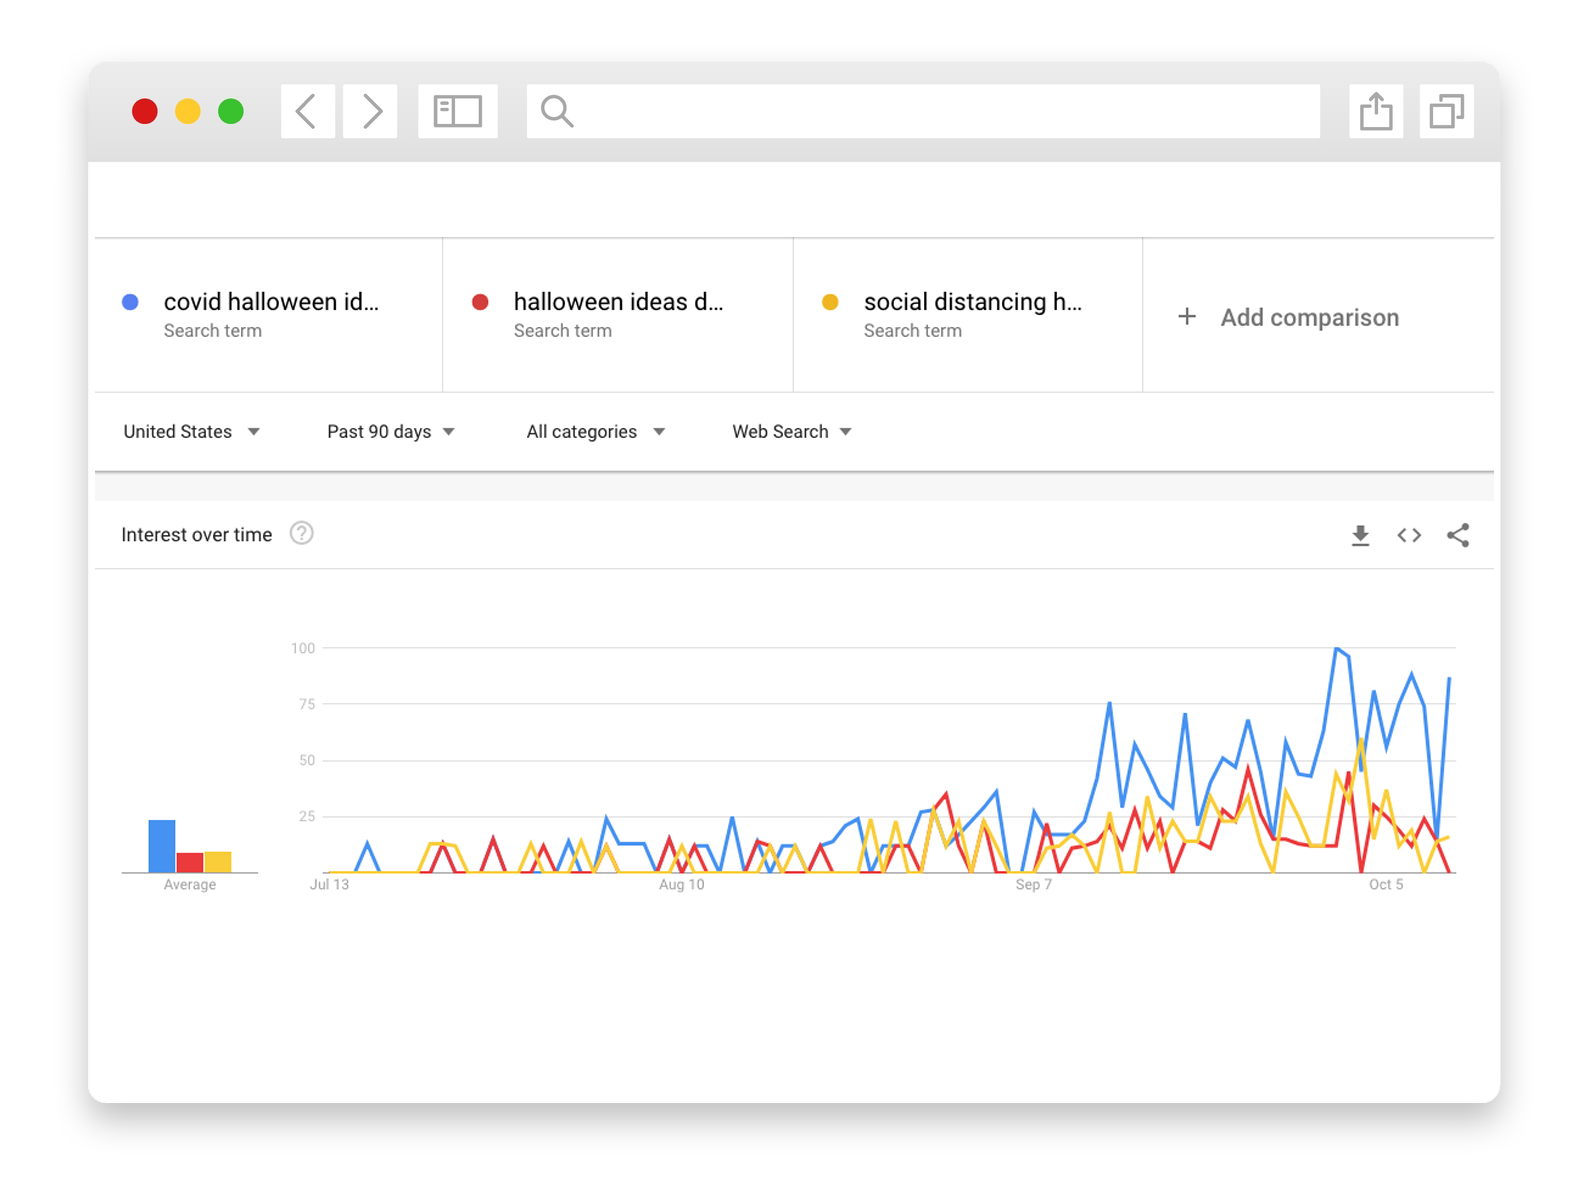Go forward with the browser forward arrow

click(x=370, y=111)
